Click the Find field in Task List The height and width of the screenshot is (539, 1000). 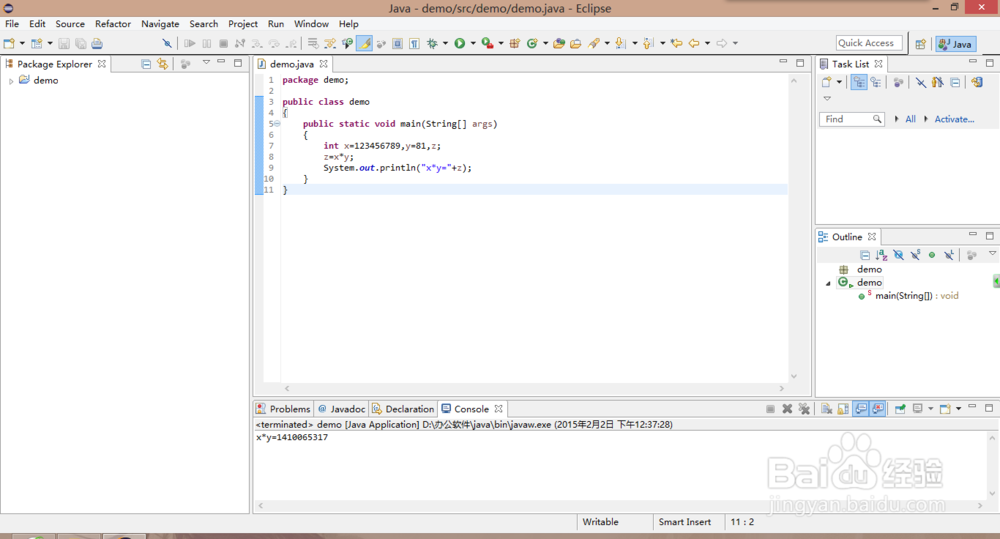[851, 119]
